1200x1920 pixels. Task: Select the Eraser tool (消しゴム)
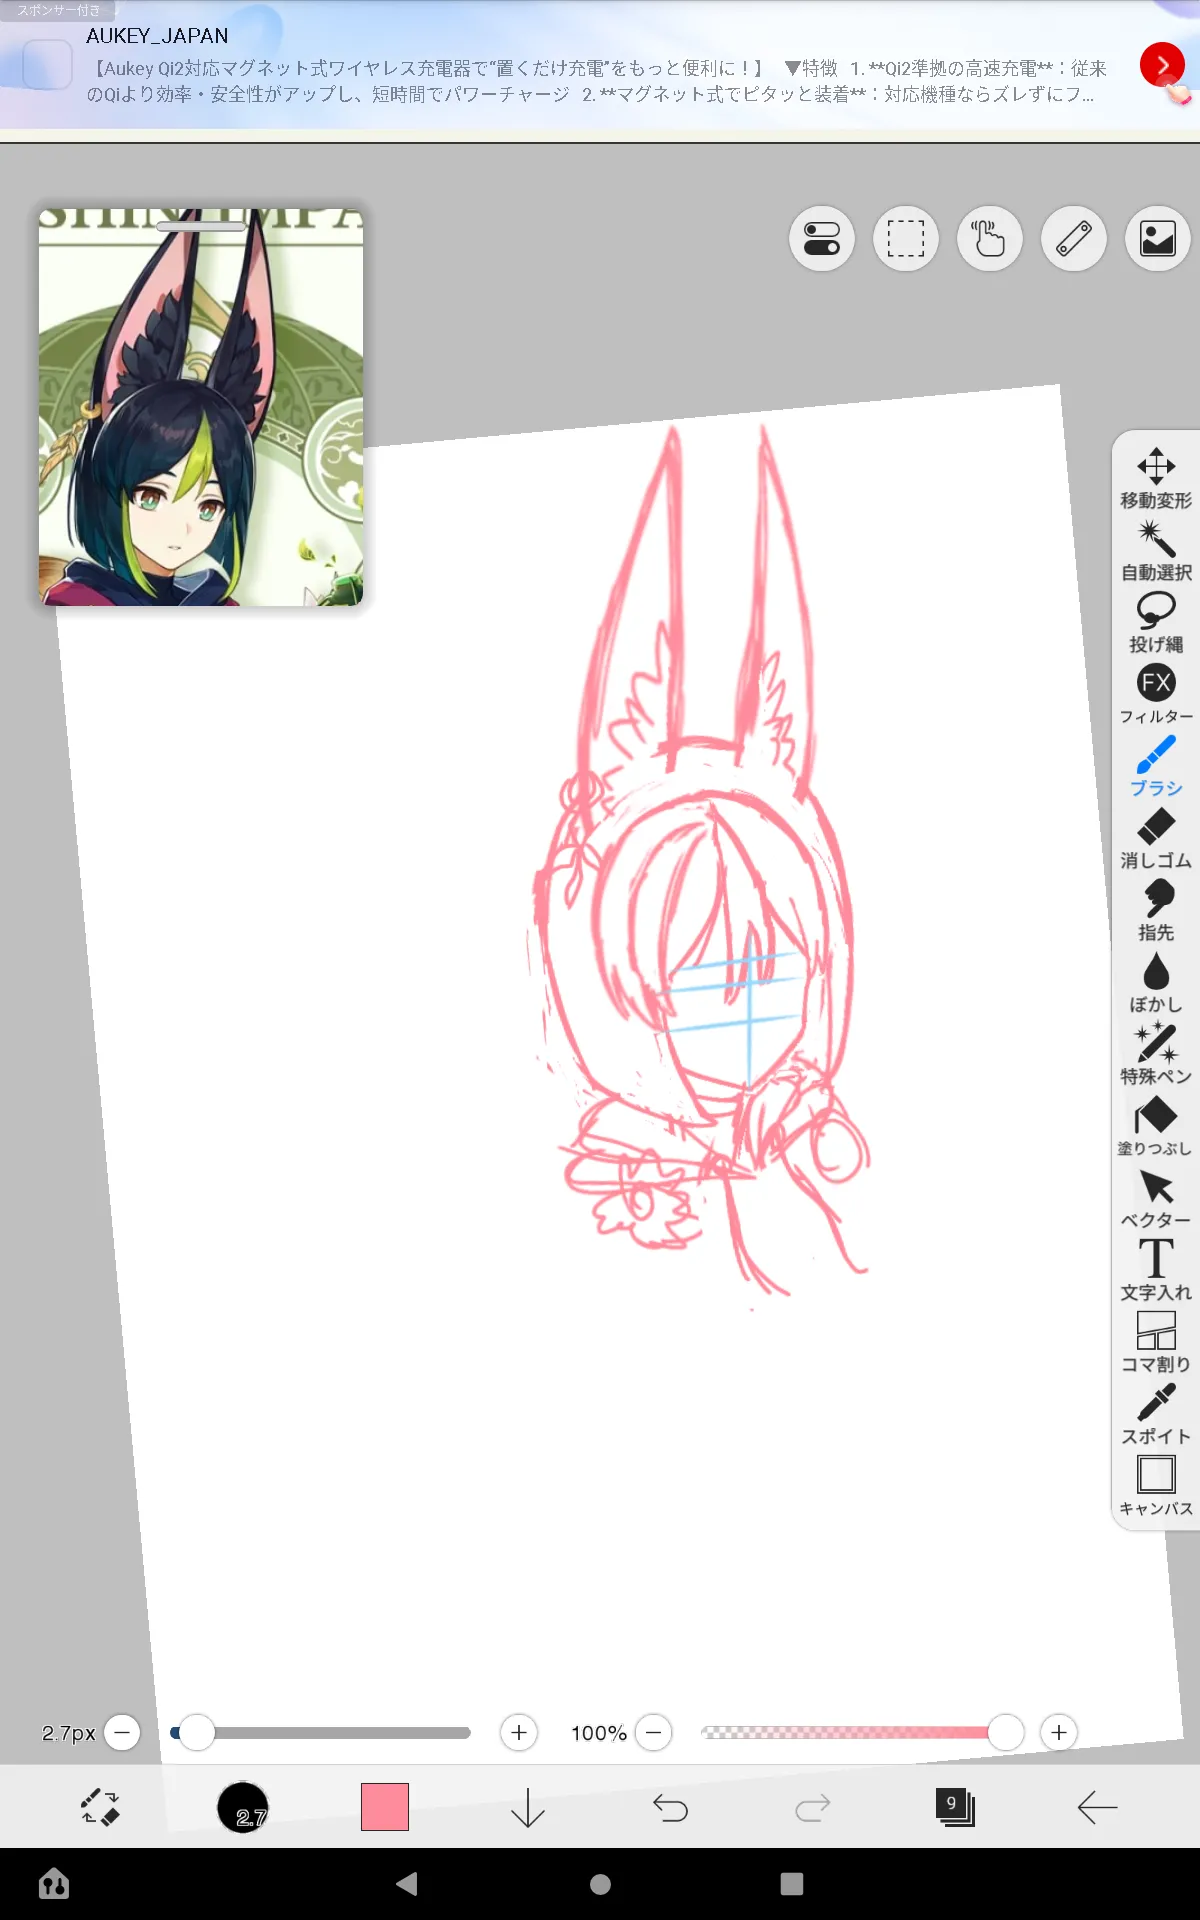coord(1156,838)
